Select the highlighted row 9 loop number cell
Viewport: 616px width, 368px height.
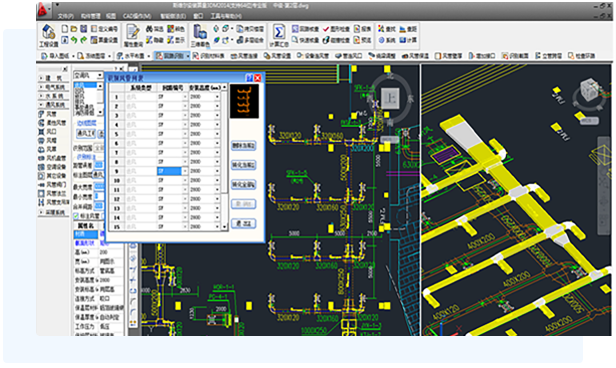(169, 171)
